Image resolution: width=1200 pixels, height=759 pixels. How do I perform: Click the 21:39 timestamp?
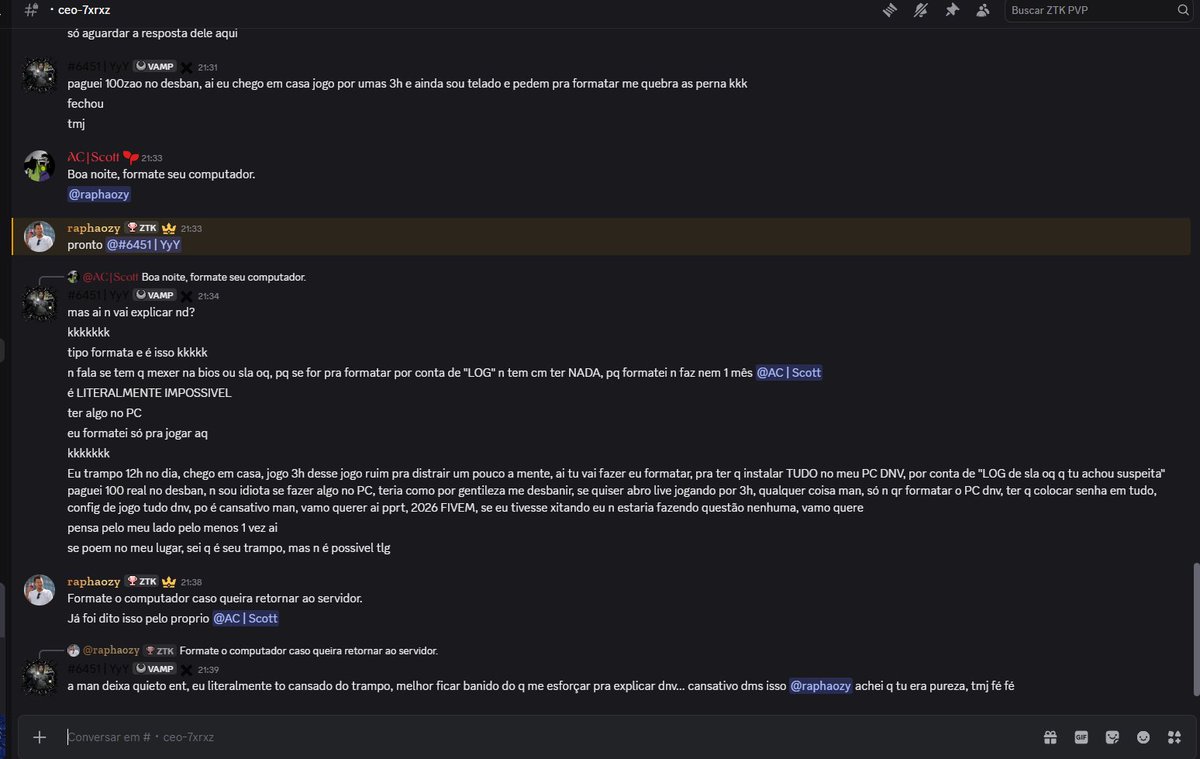point(207,669)
